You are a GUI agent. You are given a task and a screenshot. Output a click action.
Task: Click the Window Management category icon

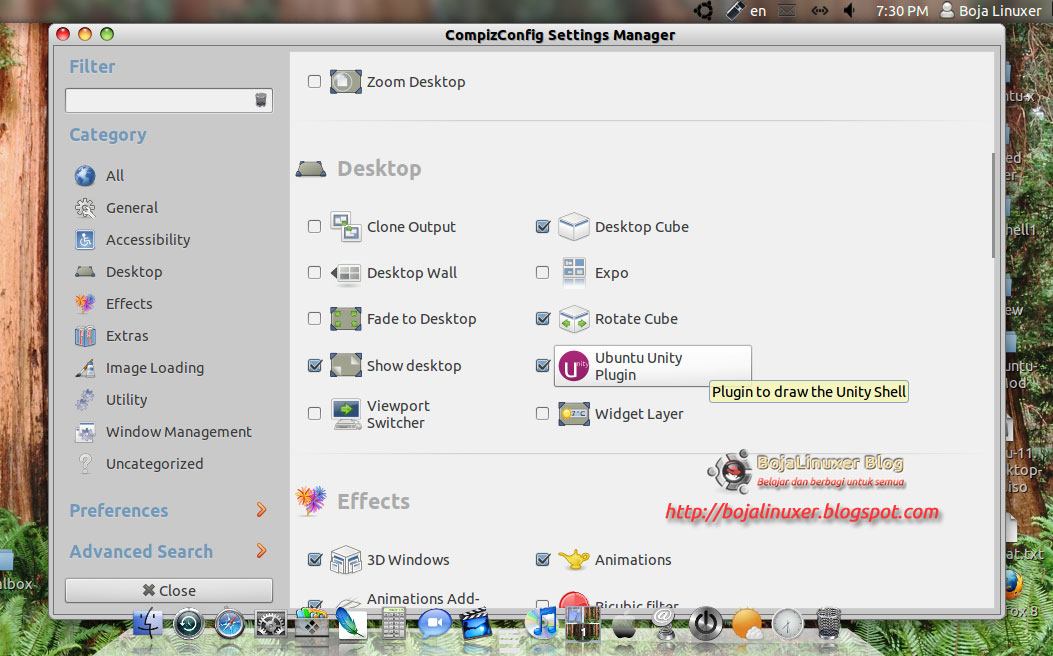click(x=86, y=431)
